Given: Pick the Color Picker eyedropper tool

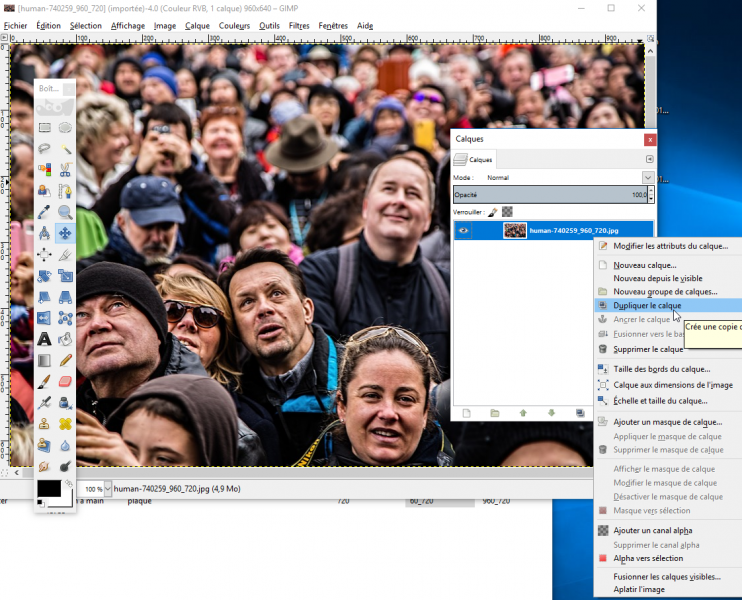Looking at the screenshot, I should [44, 212].
